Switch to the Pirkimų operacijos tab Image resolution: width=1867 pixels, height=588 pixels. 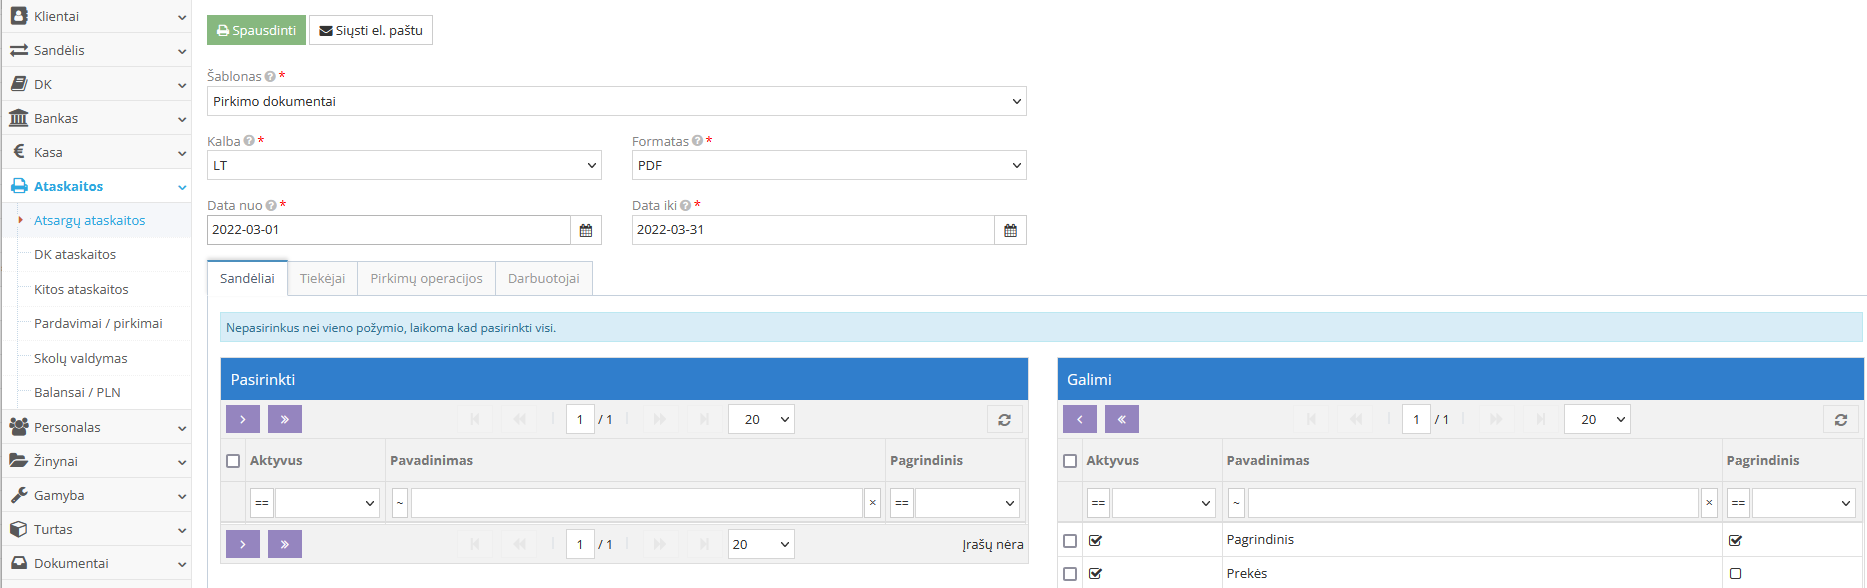click(426, 278)
